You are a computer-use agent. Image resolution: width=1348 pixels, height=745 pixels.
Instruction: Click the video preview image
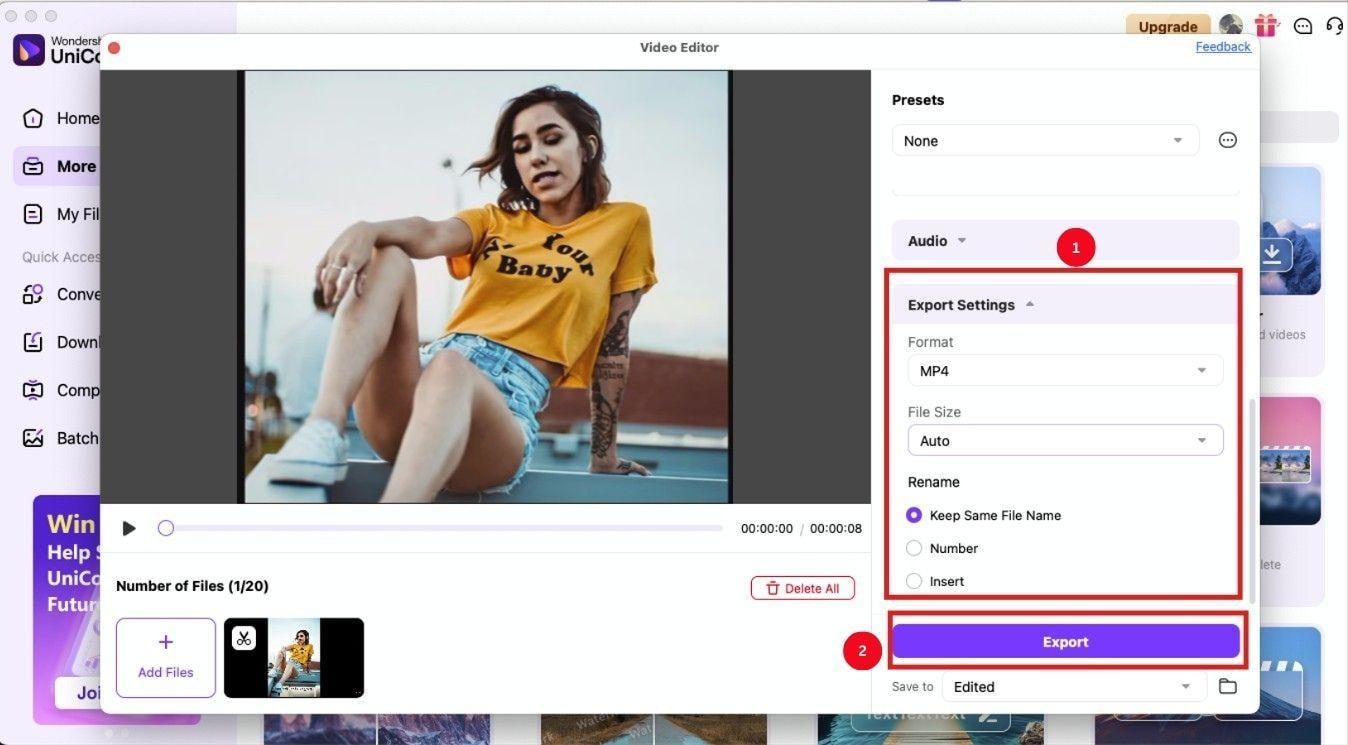click(x=486, y=287)
